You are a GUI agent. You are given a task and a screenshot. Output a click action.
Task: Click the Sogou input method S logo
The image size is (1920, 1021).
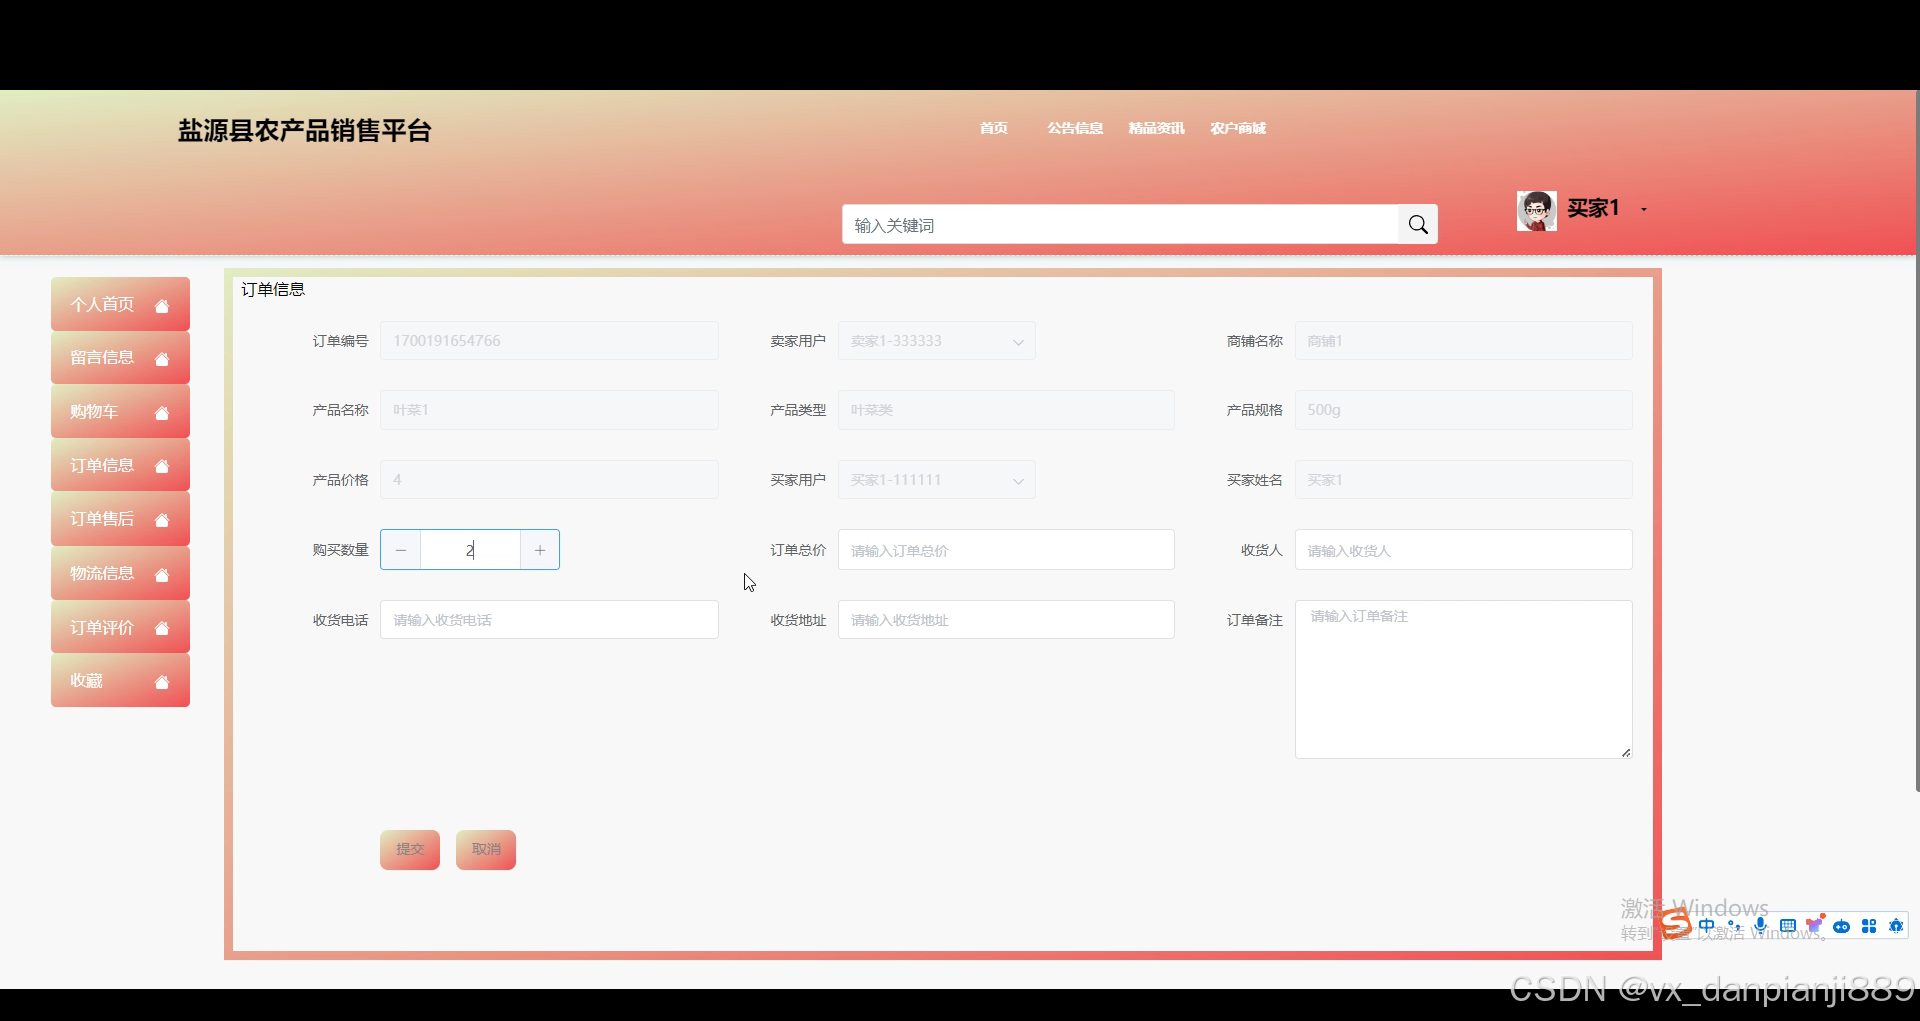pyautogui.click(x=1677, y=925)
